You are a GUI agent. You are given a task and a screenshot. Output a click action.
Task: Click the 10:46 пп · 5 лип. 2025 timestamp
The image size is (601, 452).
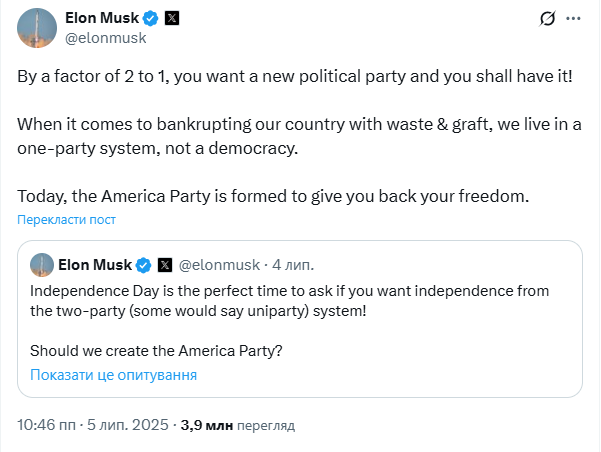94,425
